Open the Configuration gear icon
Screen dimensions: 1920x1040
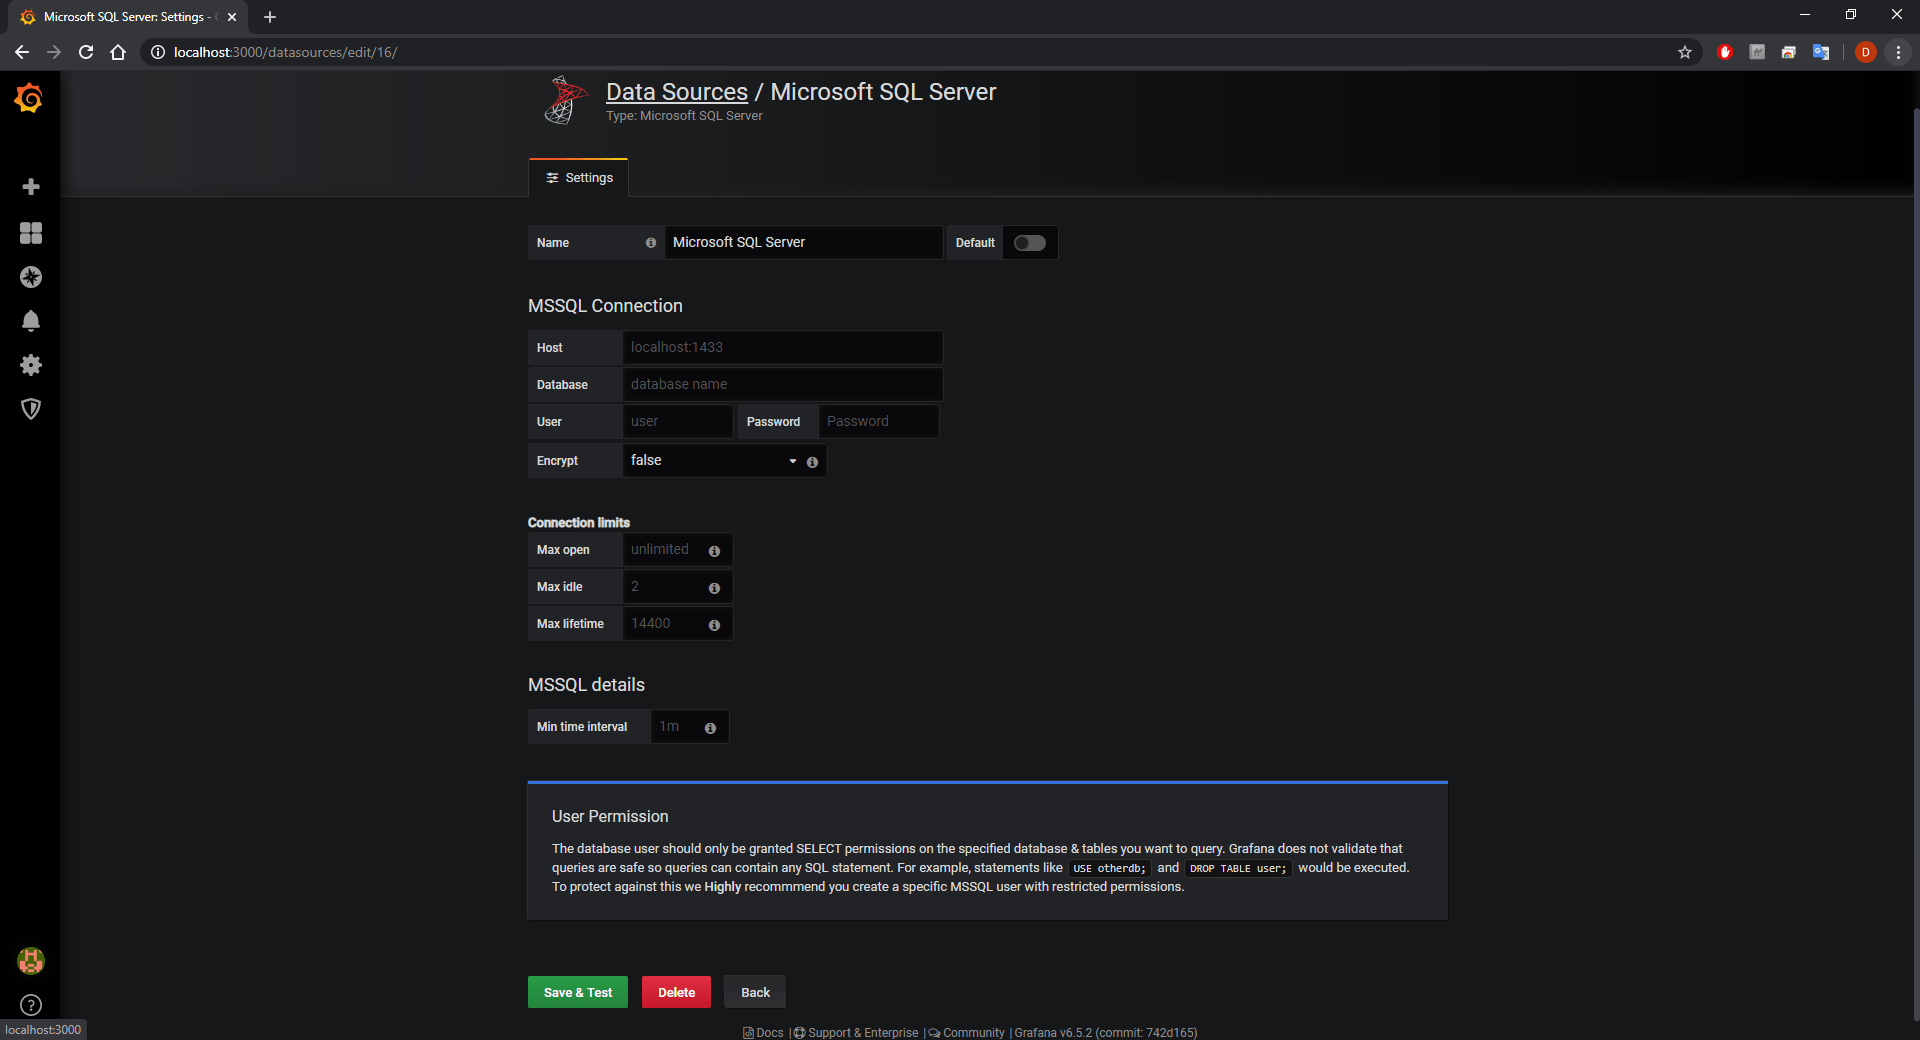point(31,365)
